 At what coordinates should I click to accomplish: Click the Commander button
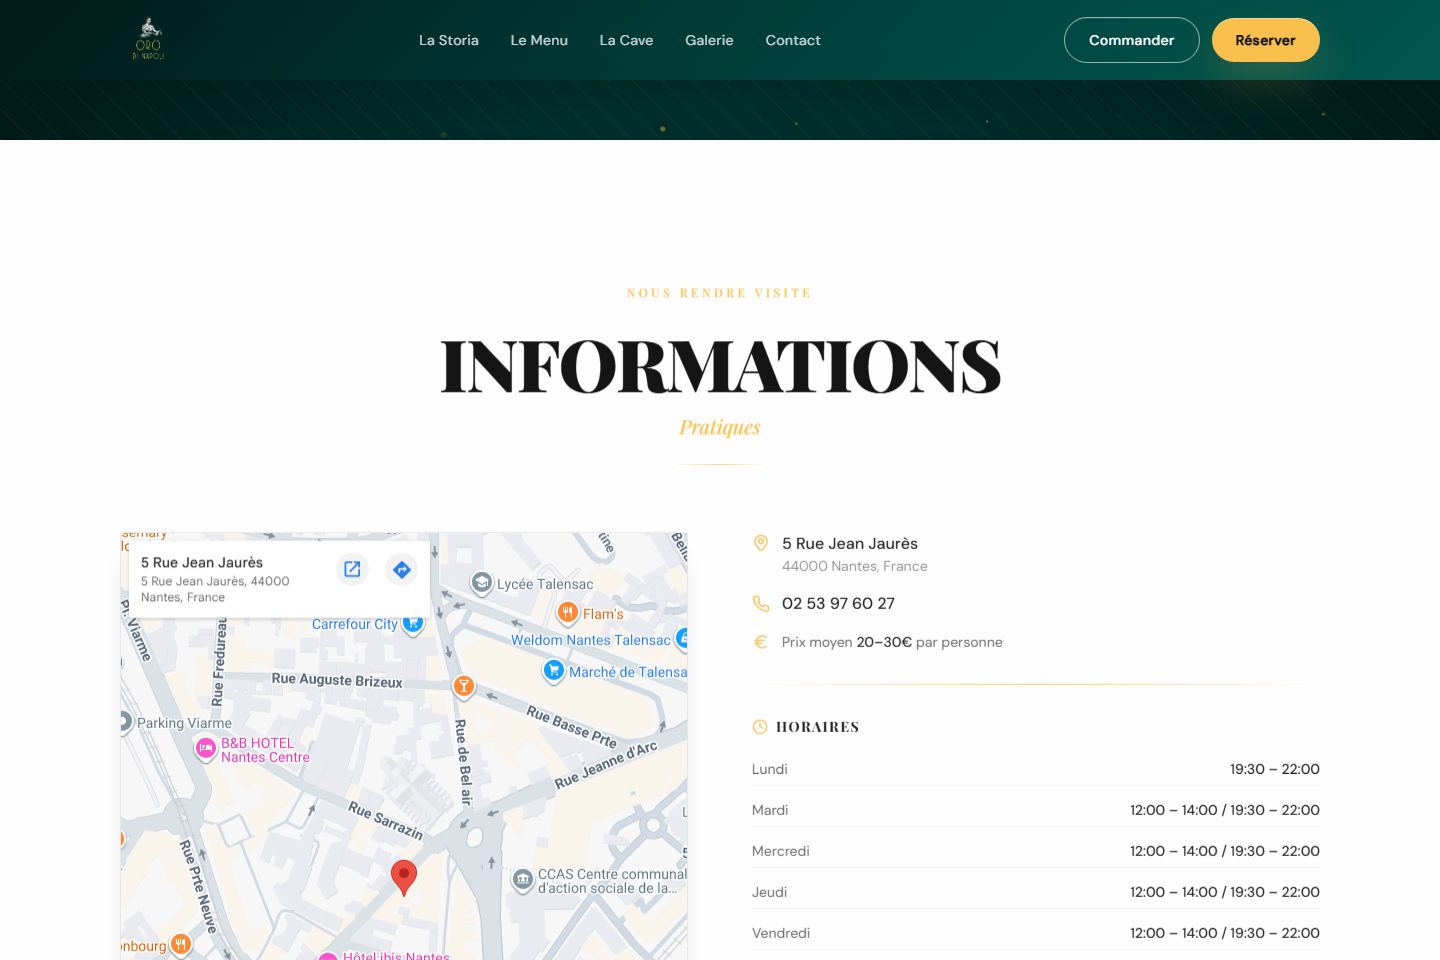click(x=1132, y=40)
